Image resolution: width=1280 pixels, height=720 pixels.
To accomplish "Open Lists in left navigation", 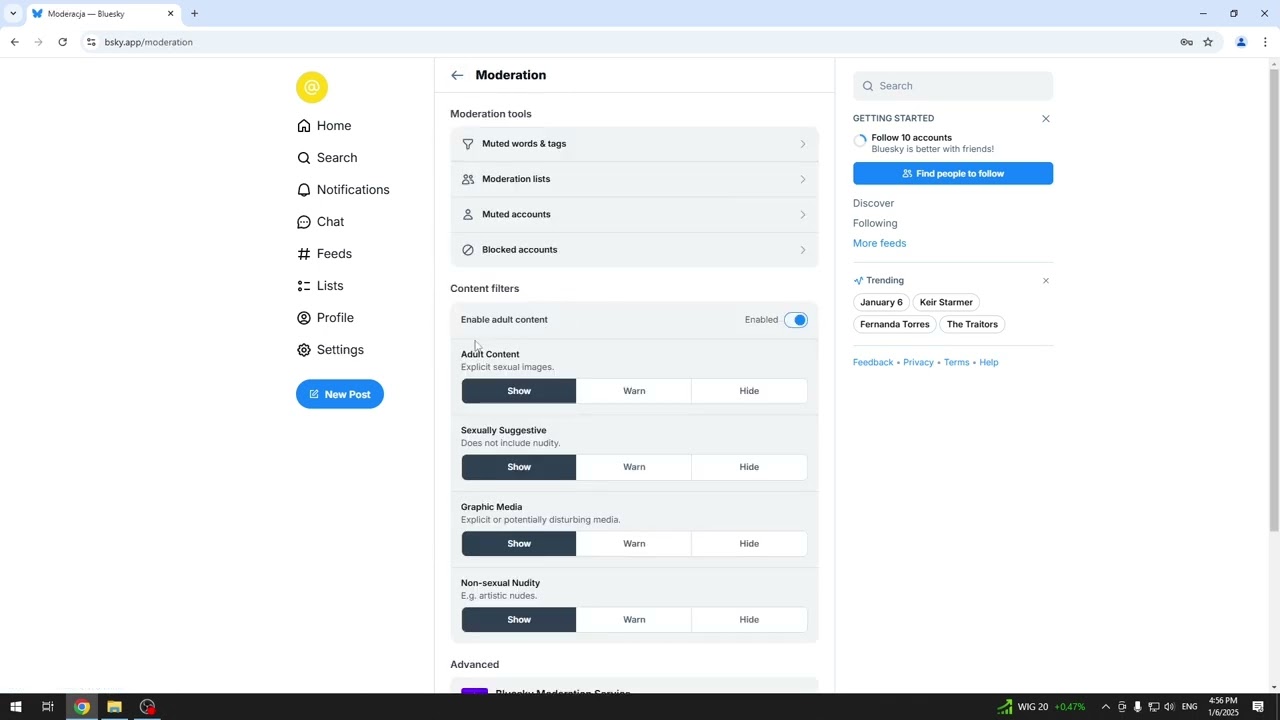I will point(320,286).
